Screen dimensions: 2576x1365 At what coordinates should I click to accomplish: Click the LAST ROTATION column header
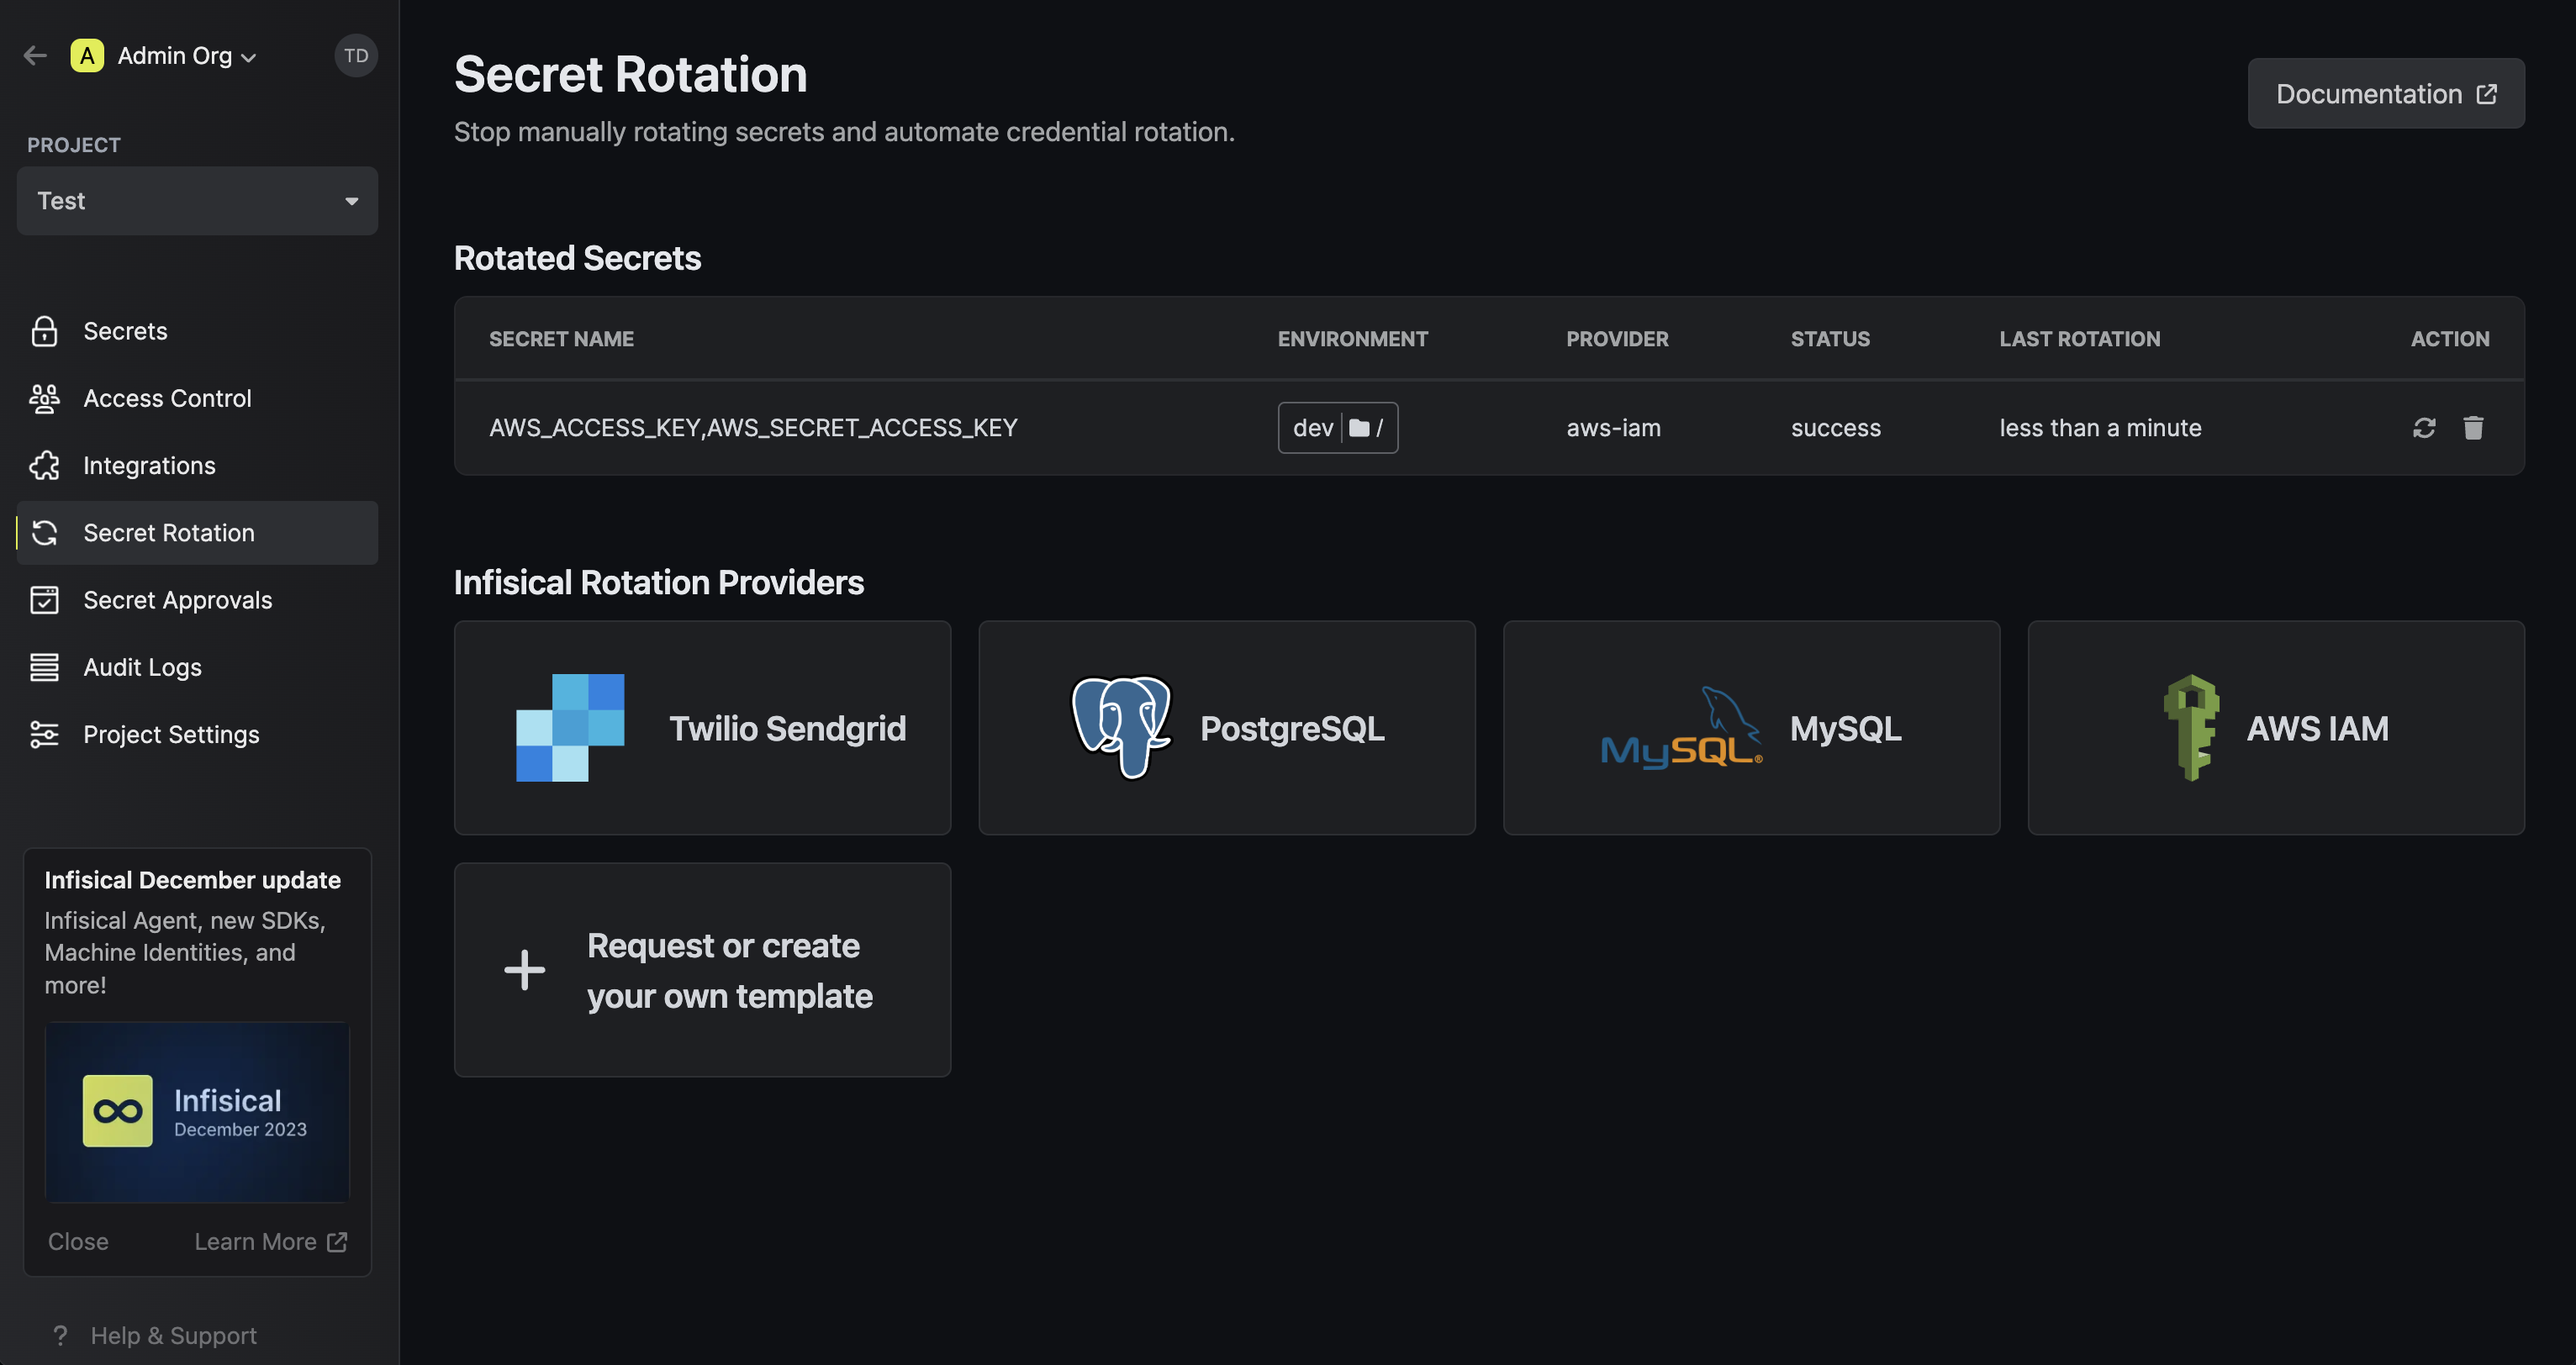click(2079, 339)
